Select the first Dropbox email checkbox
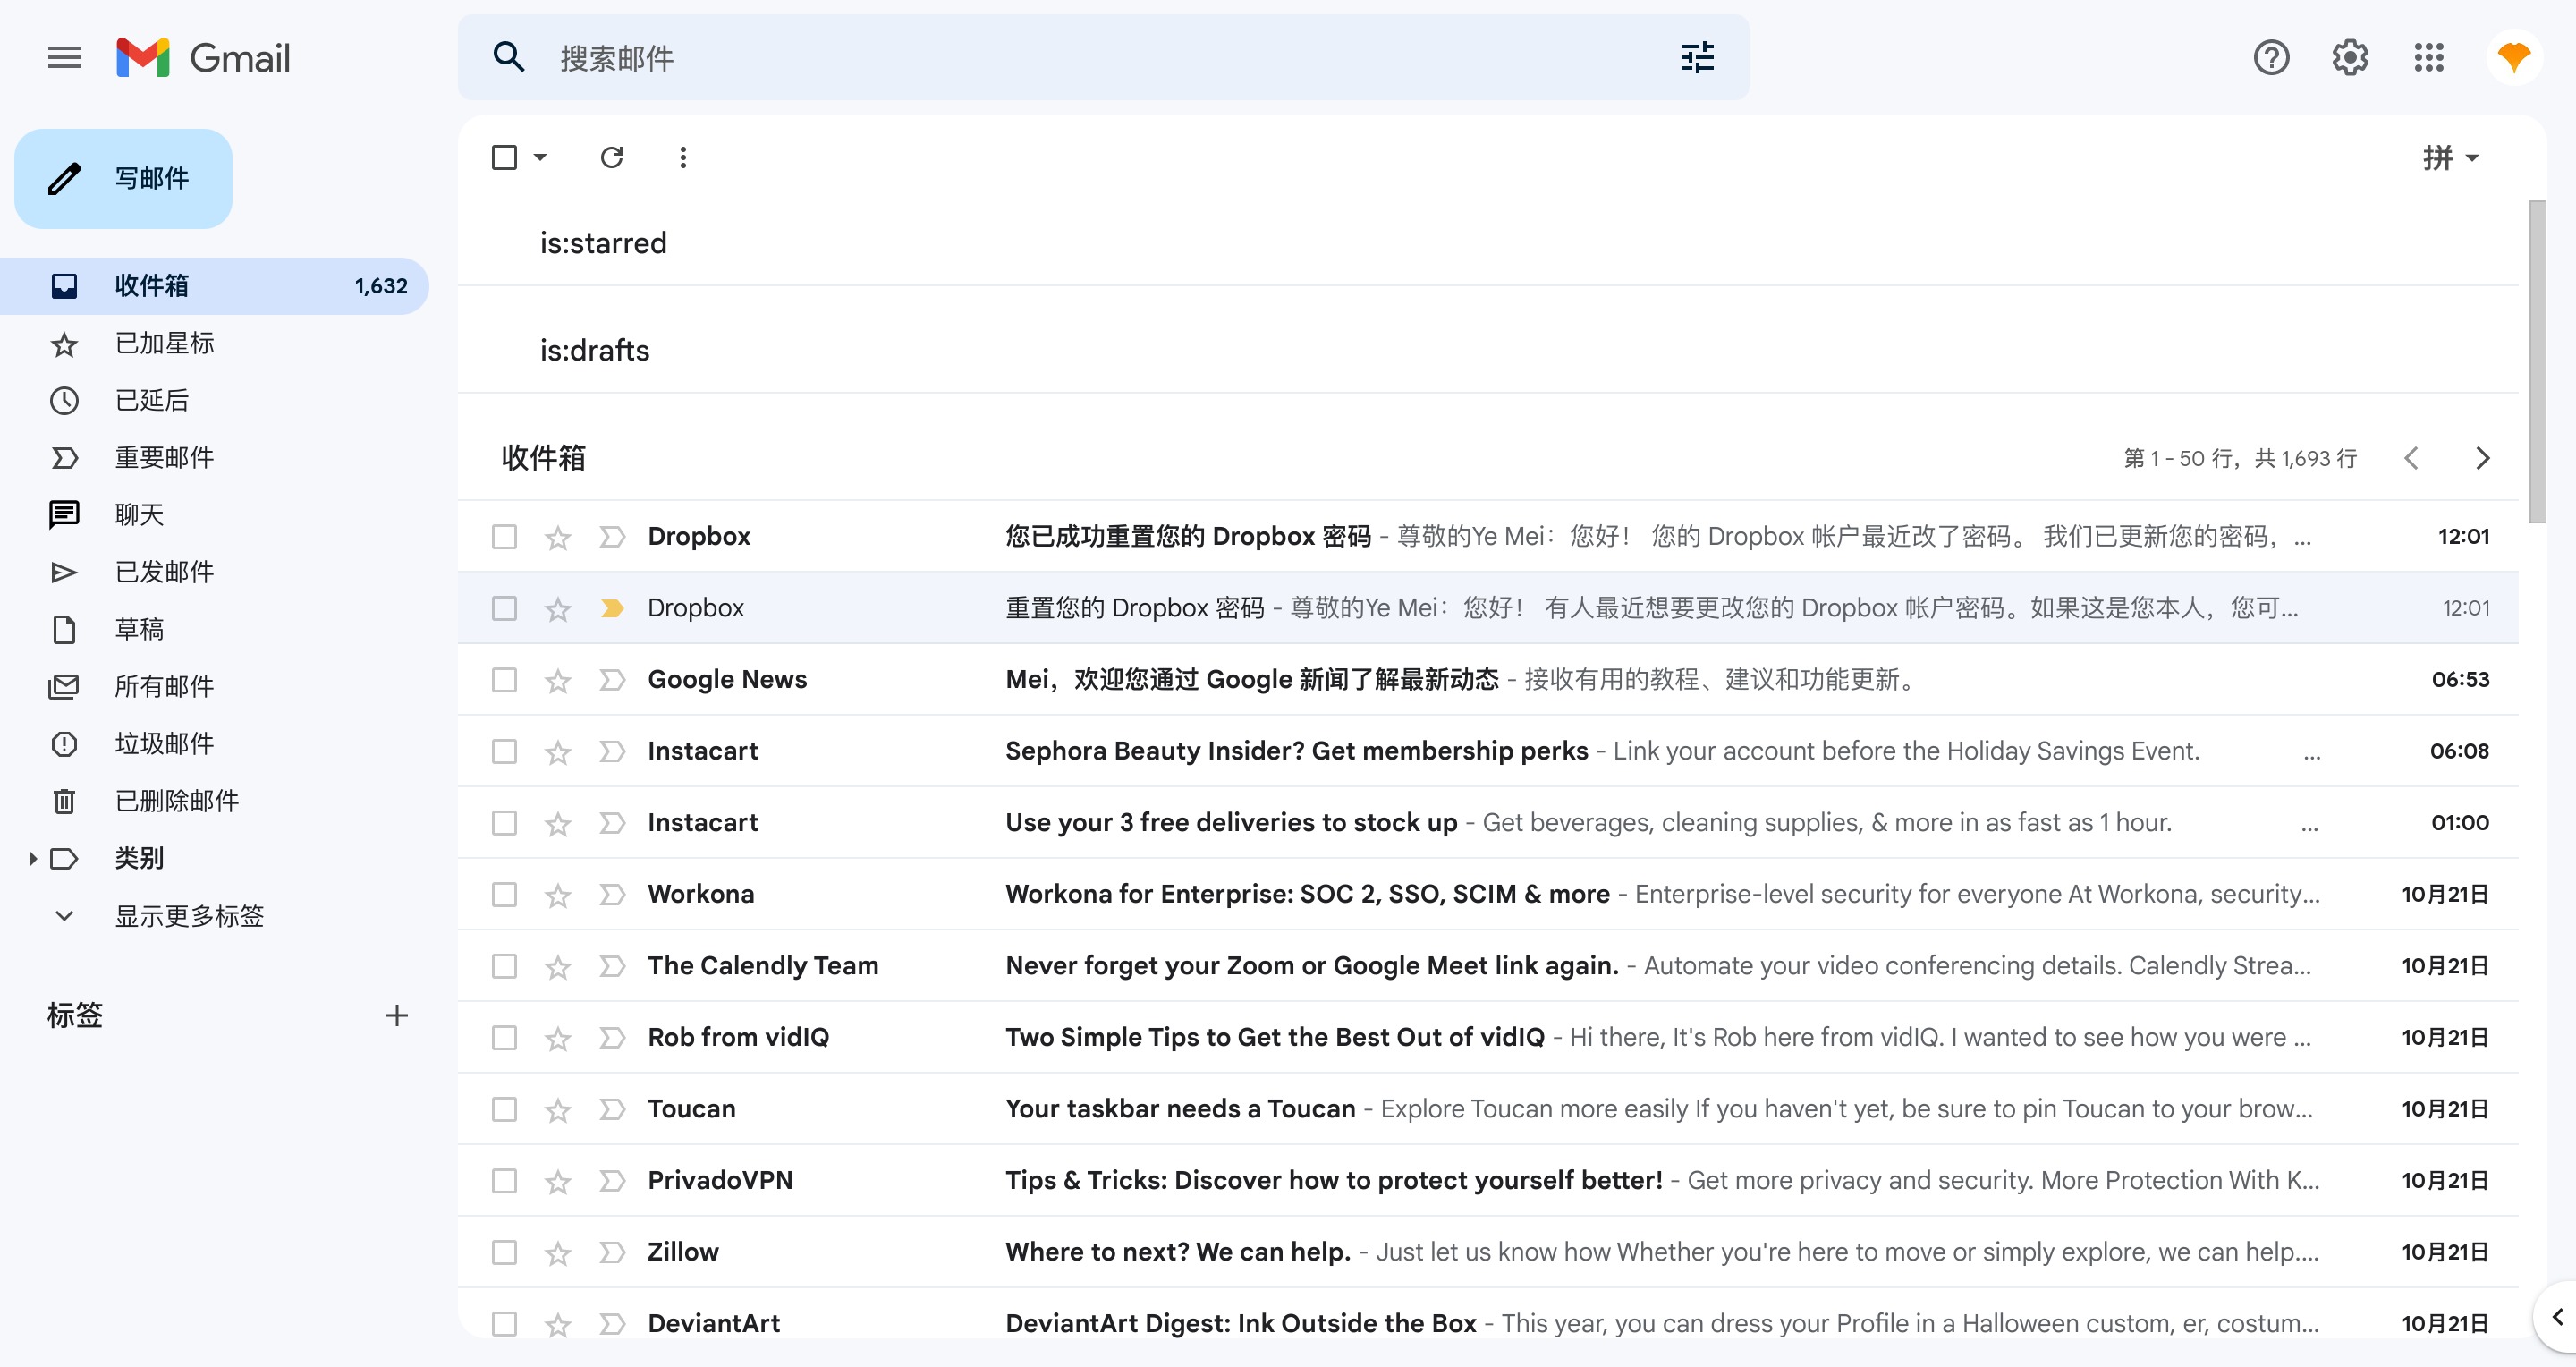The image size is (2576, 1367). pos(504,537)
